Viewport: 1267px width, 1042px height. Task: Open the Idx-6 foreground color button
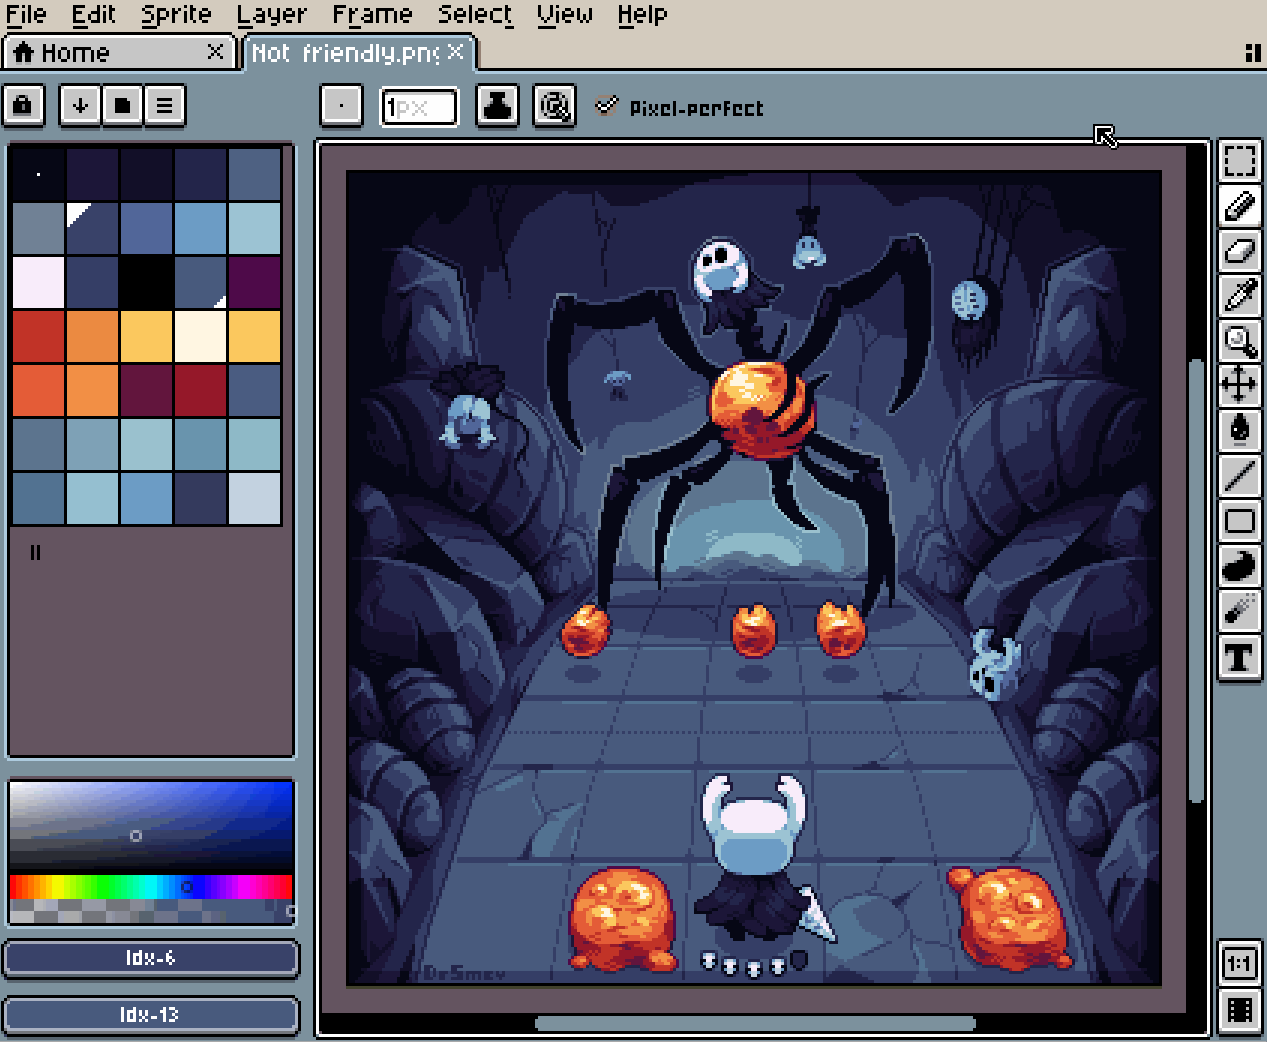click(x=150, y=958)
